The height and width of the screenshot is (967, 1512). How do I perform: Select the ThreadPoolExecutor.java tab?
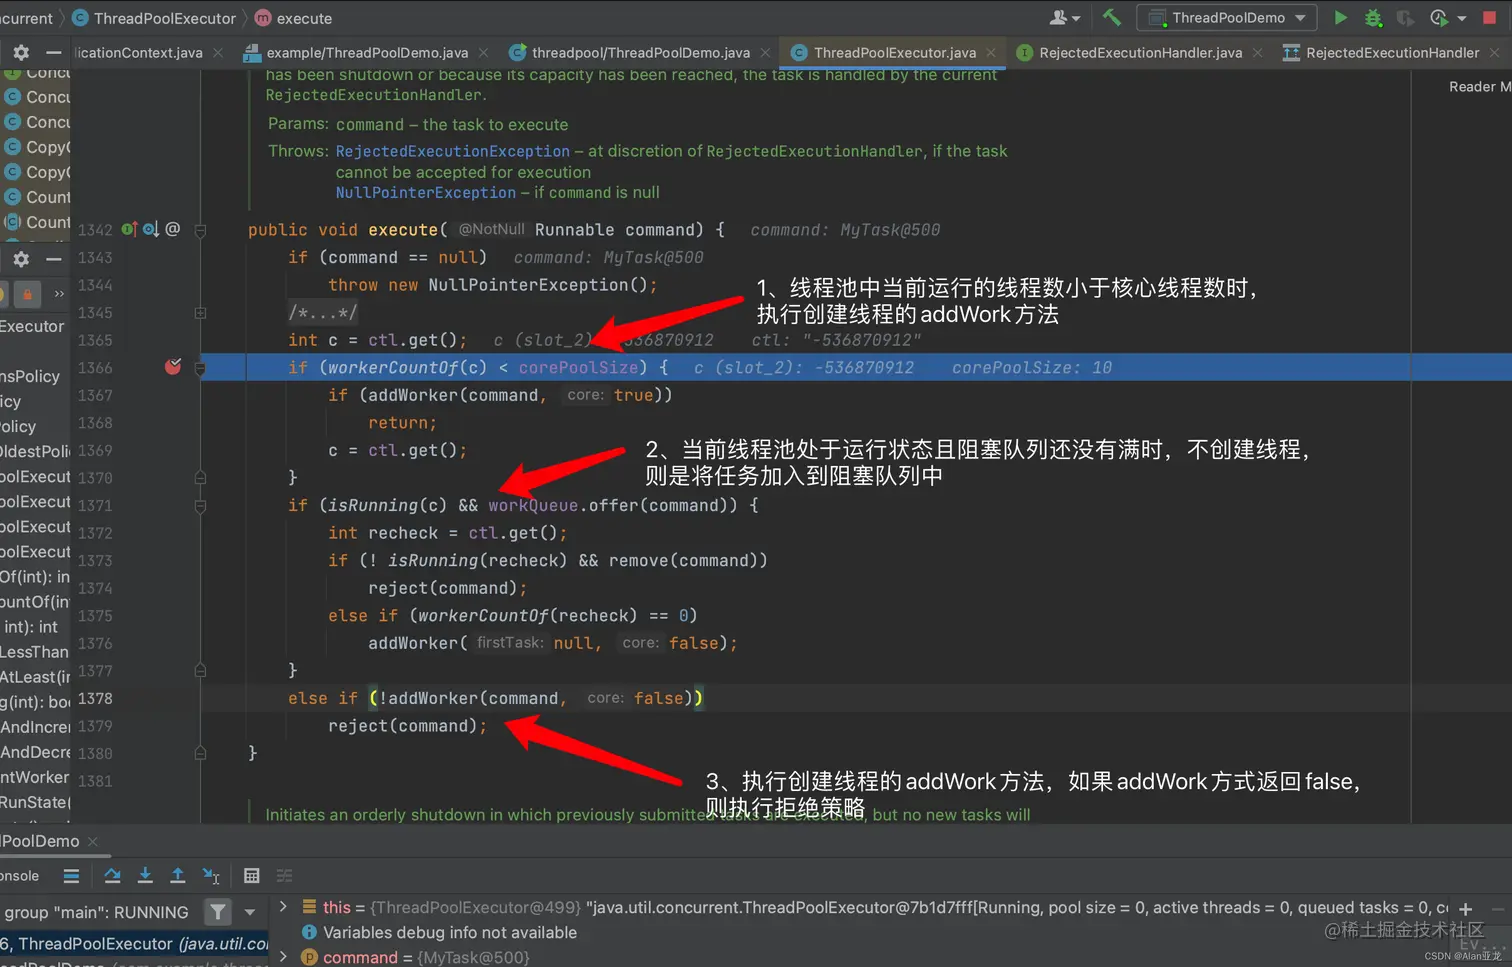(894, 52)
